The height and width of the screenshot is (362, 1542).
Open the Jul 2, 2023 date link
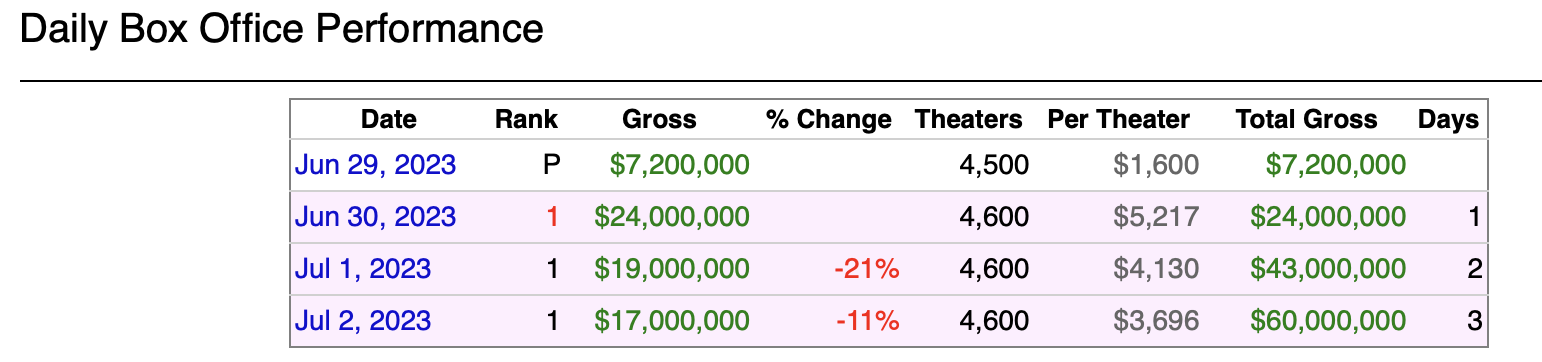[363, 320]
